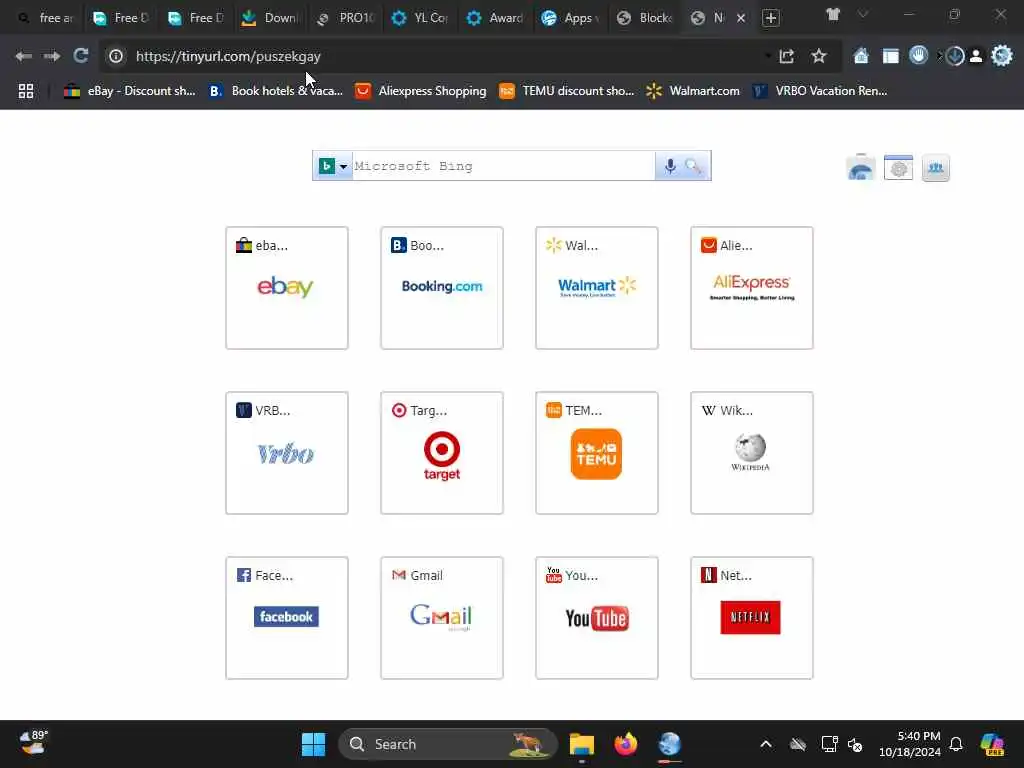Open the volume muted icon in tray
The height and width of the screenshot is (768, 1024).
[x=856, y=744]
